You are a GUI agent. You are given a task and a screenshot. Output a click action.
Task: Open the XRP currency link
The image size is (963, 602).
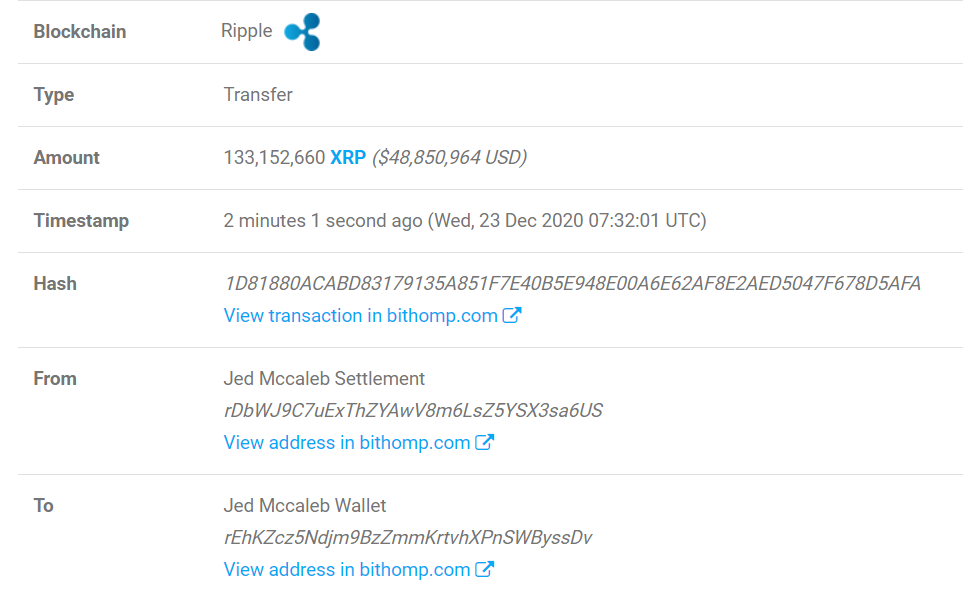348,158
